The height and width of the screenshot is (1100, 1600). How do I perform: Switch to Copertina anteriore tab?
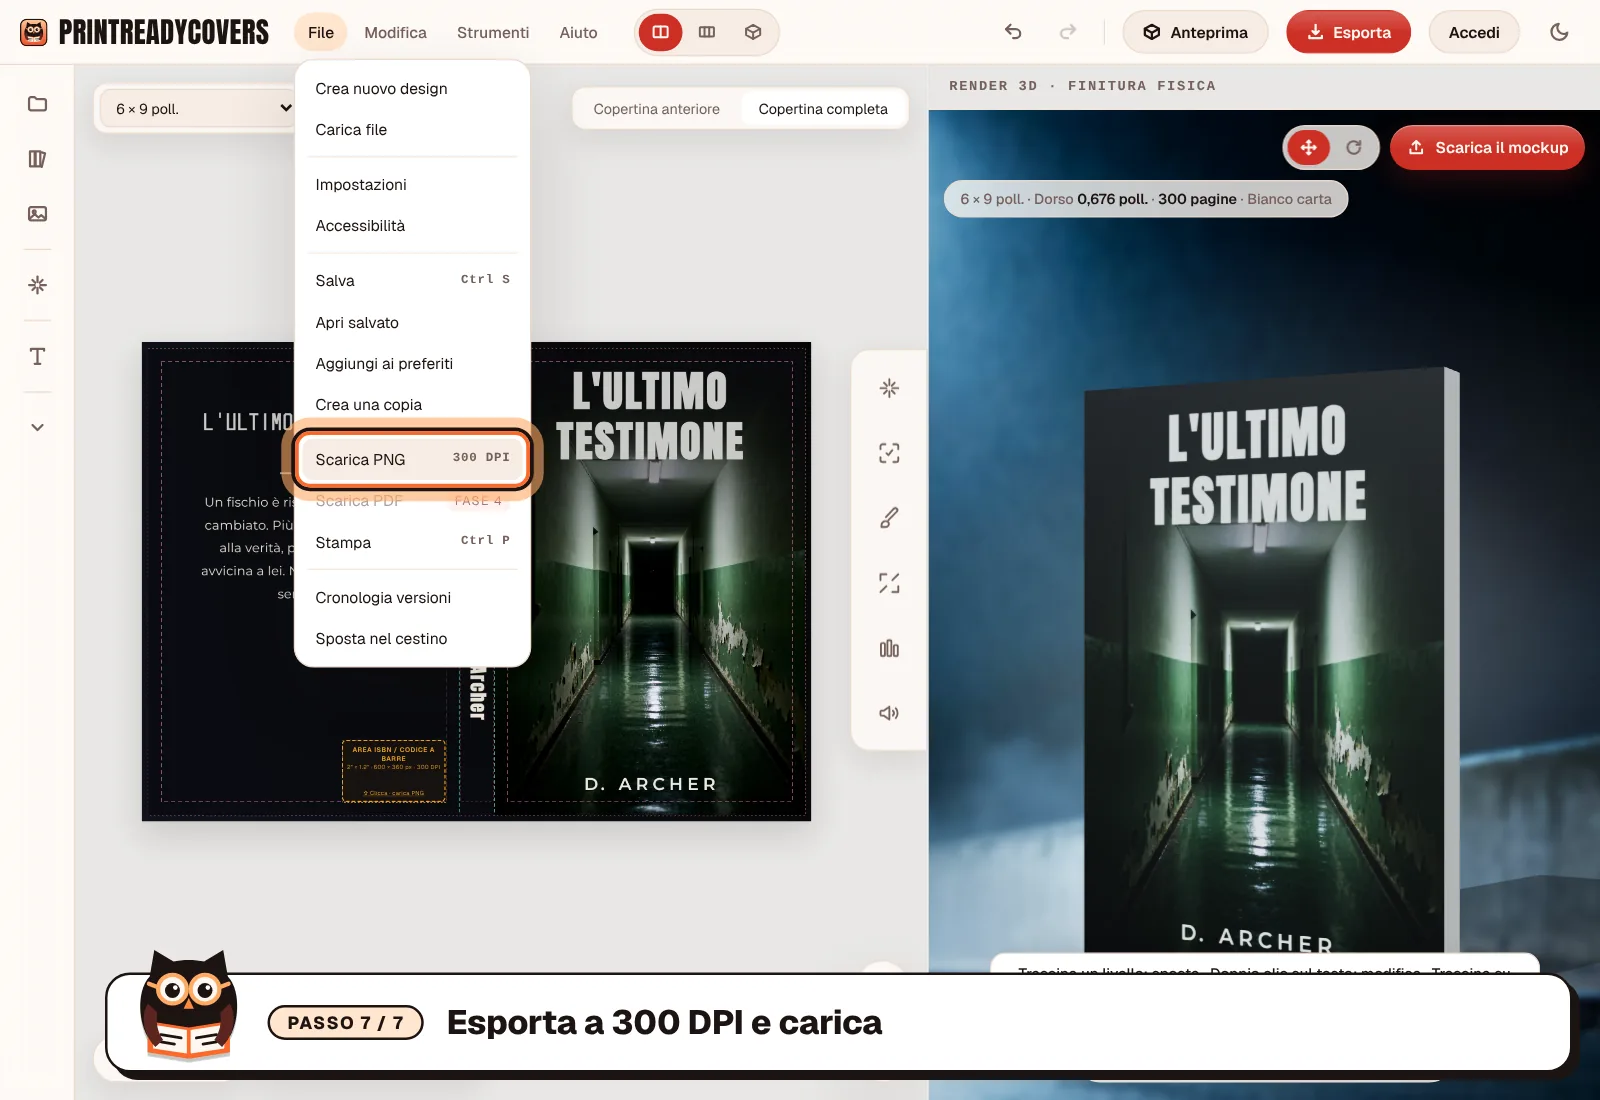[656, 109]
